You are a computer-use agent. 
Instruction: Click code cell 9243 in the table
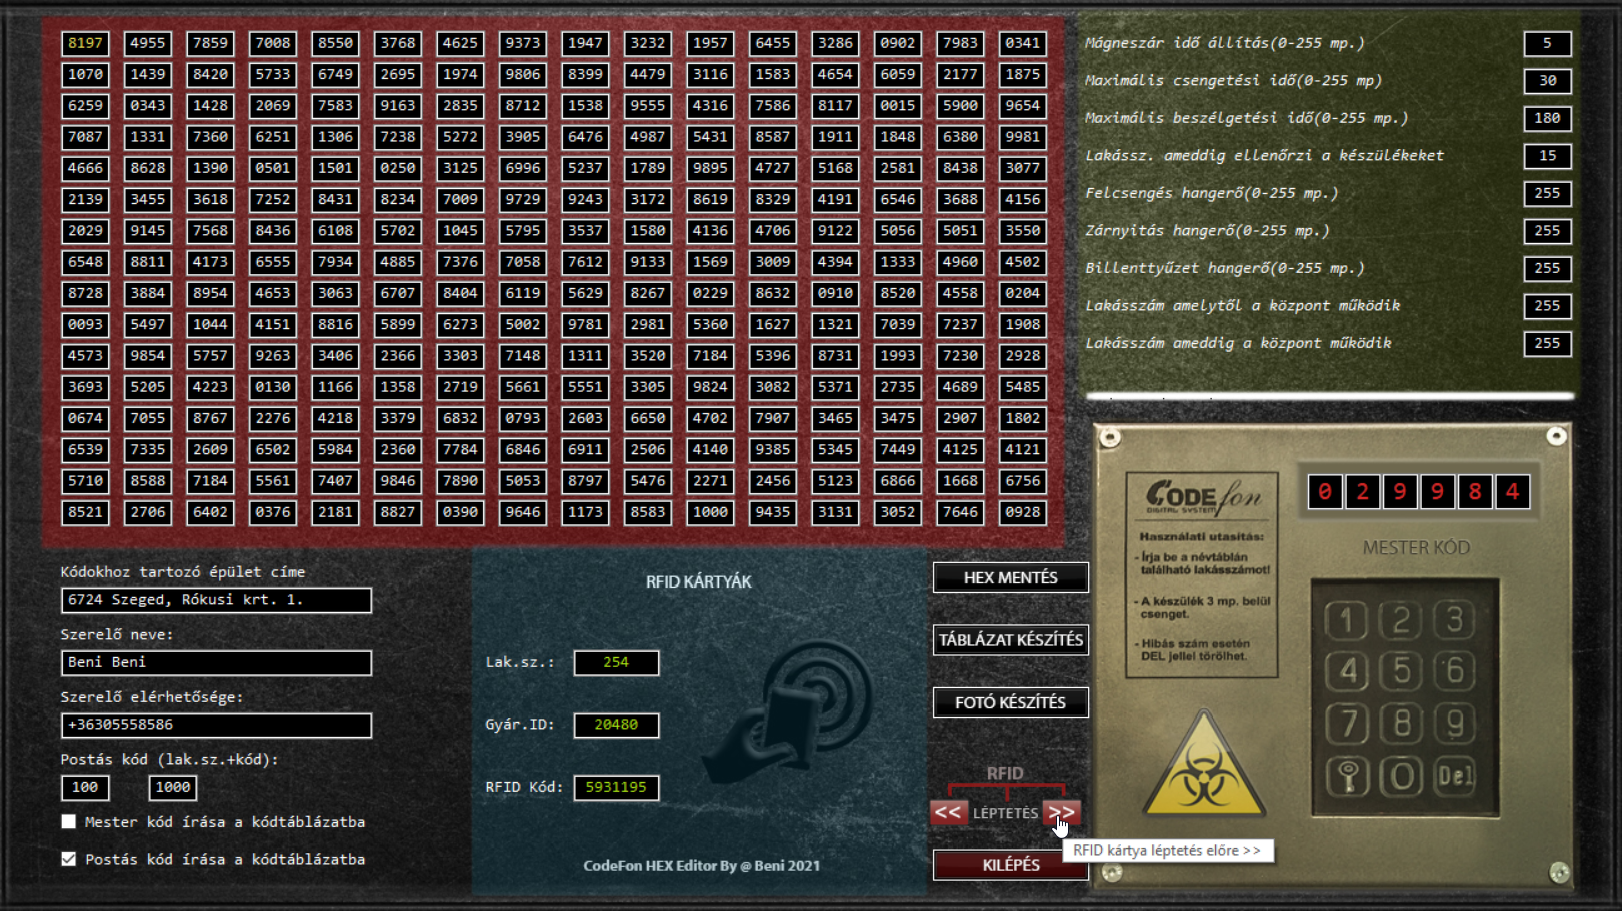(x=585, y=200)
